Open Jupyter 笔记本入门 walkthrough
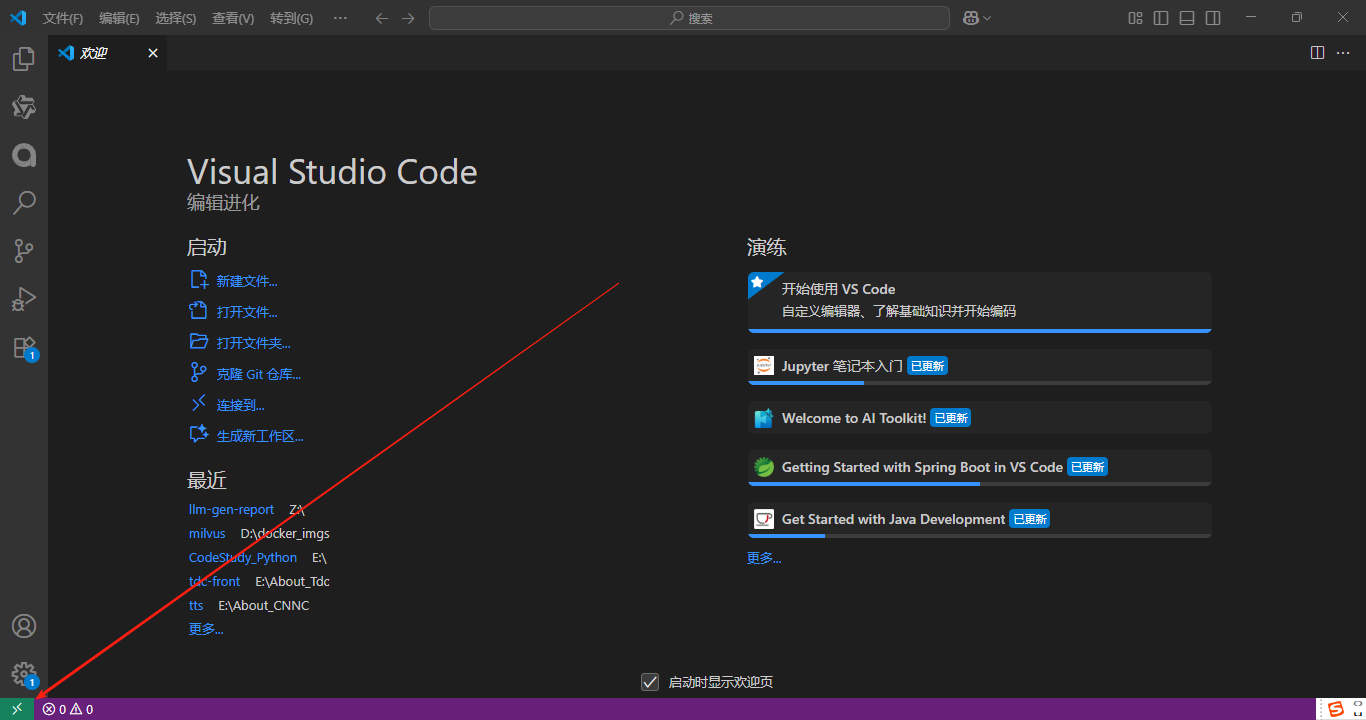 [x=980, y=367]
